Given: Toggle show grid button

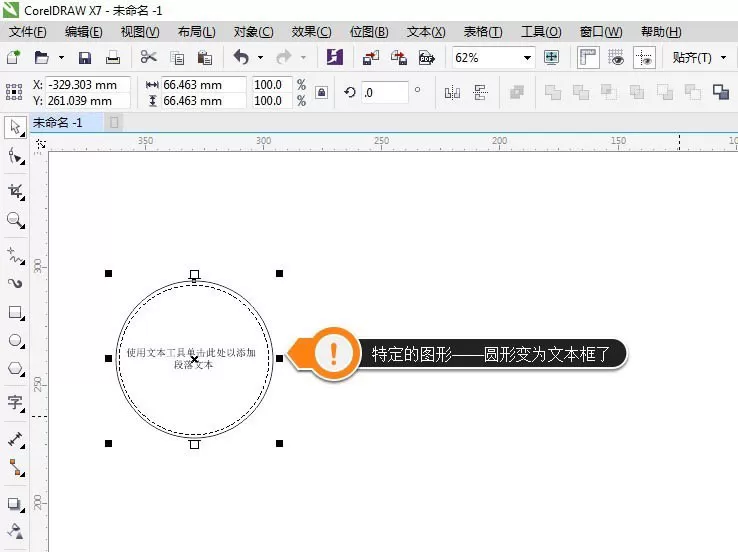Looking at the screenshot, I should point(616,58).
